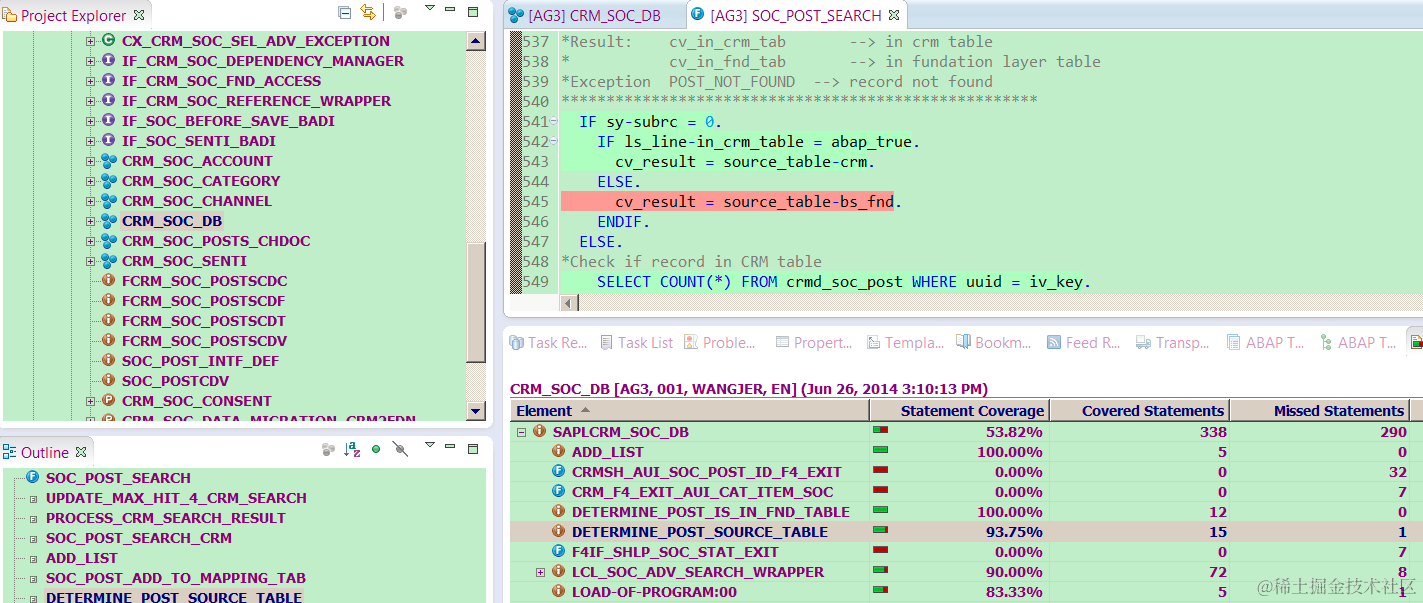
Task: Collapse All in Project Explorer toolbar
Action: tap(344, 13)
